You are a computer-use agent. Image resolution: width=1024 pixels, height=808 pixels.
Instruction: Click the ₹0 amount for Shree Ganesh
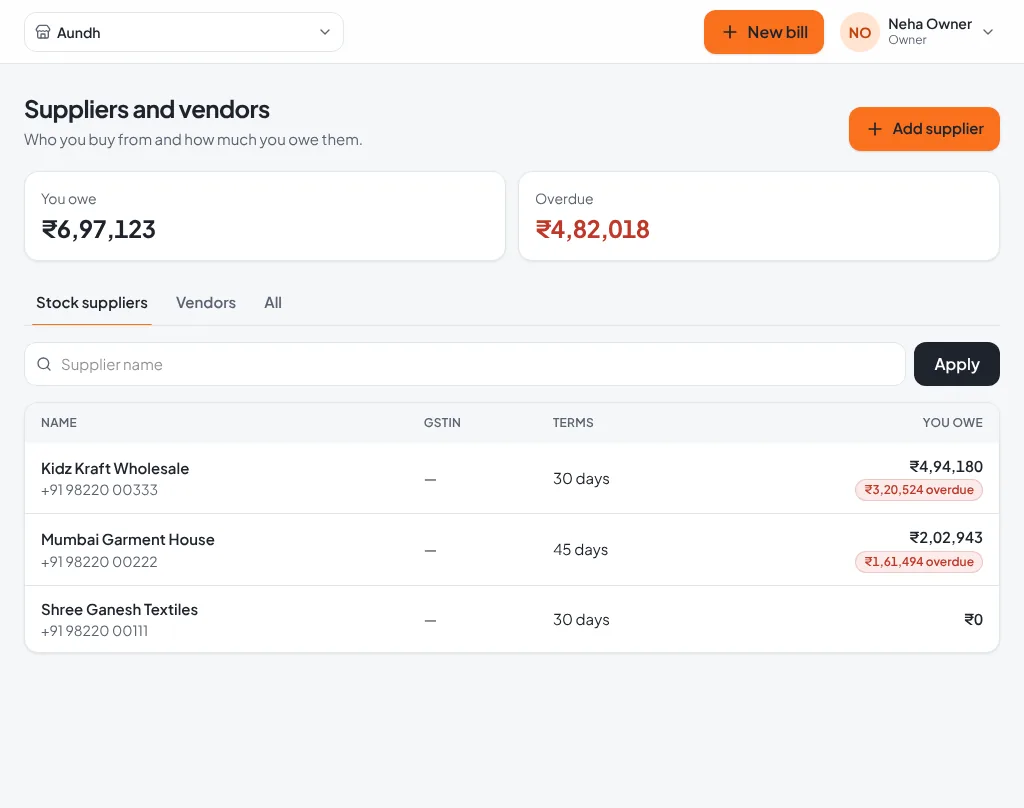pyautogui.click(x=973, y=619)
